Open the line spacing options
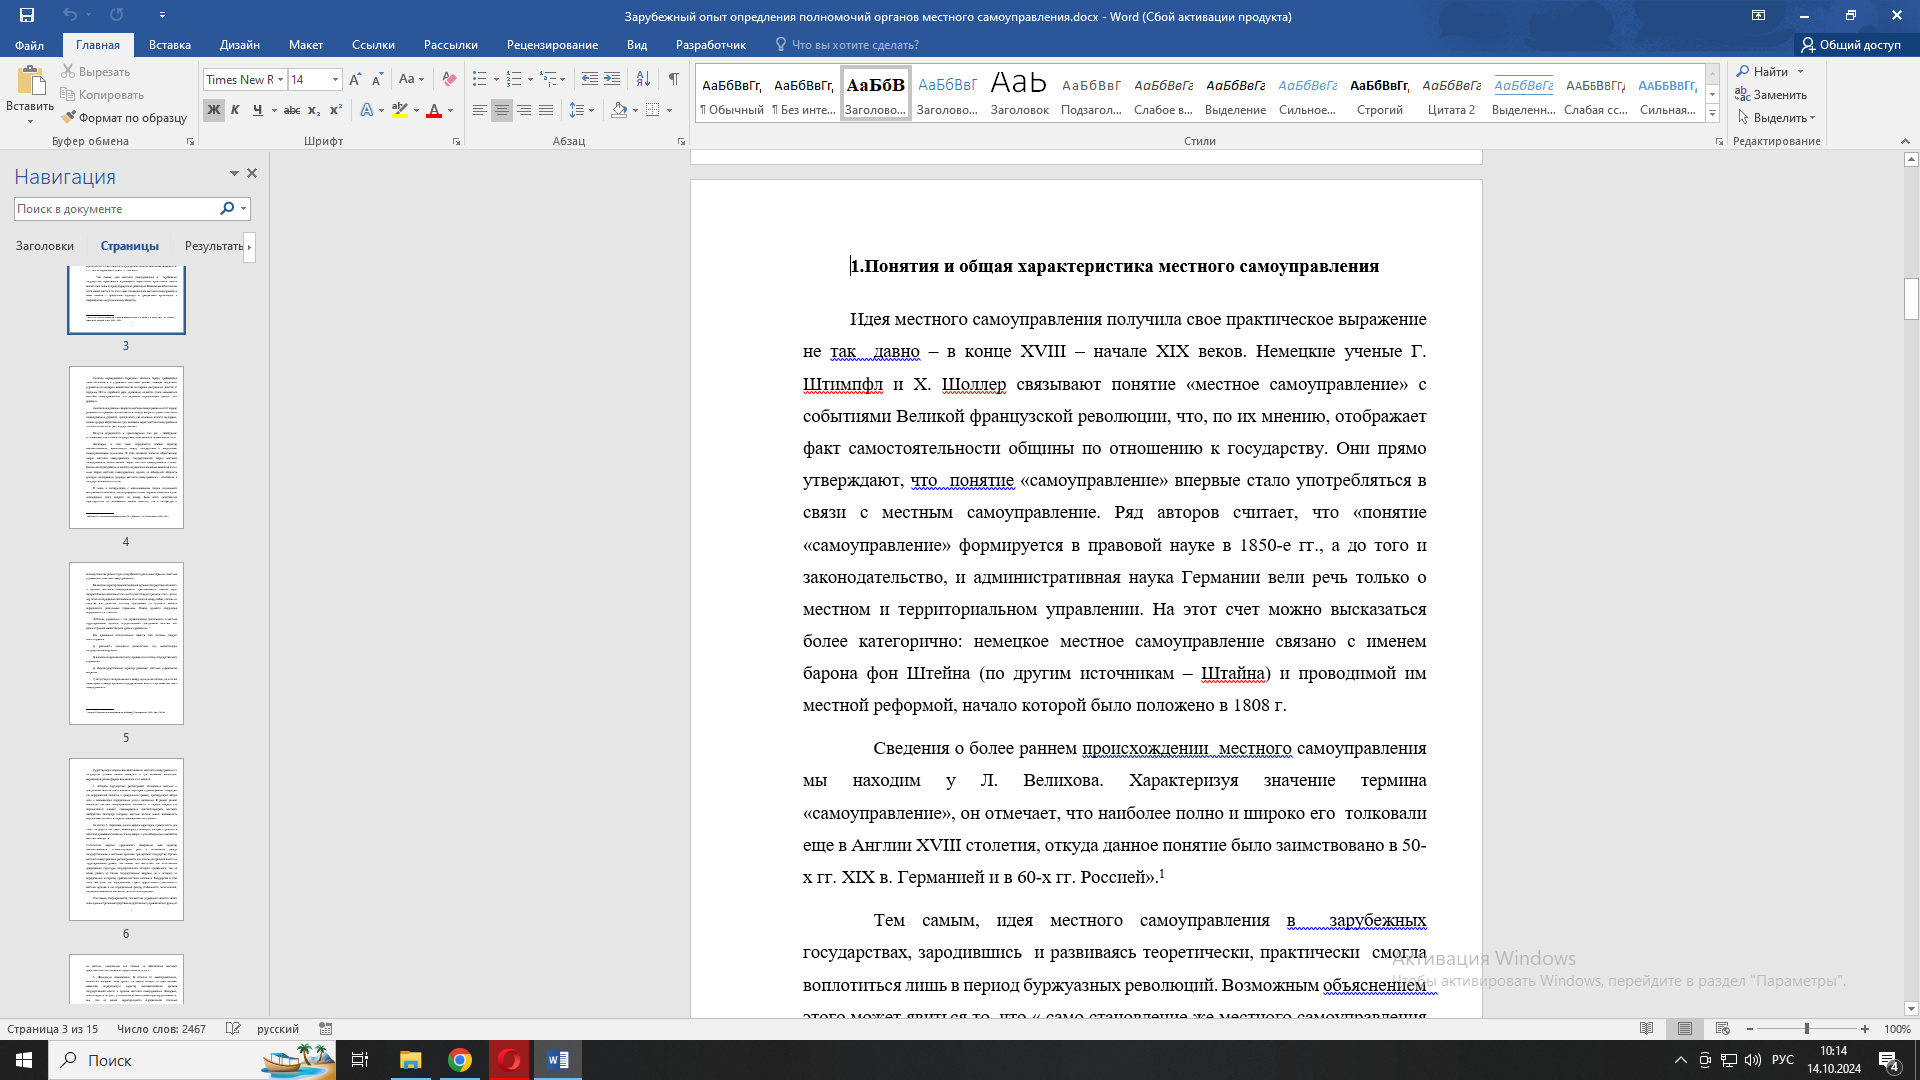 [577, 110]
